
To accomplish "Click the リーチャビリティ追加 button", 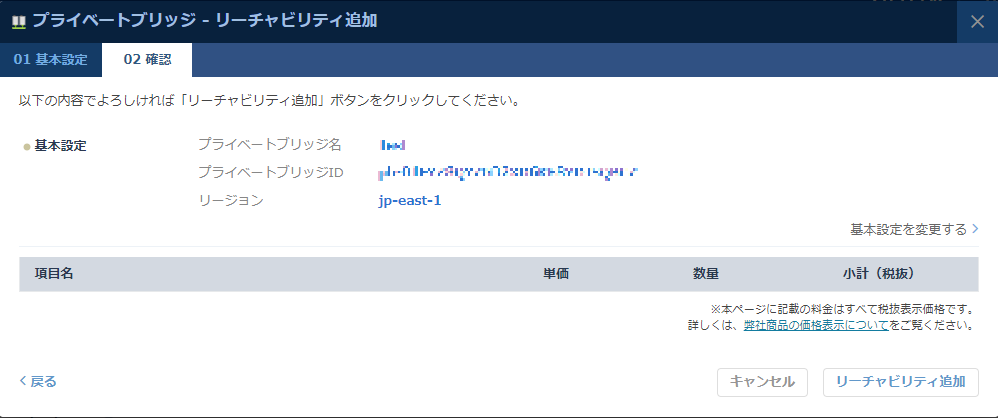I will 900,381.
